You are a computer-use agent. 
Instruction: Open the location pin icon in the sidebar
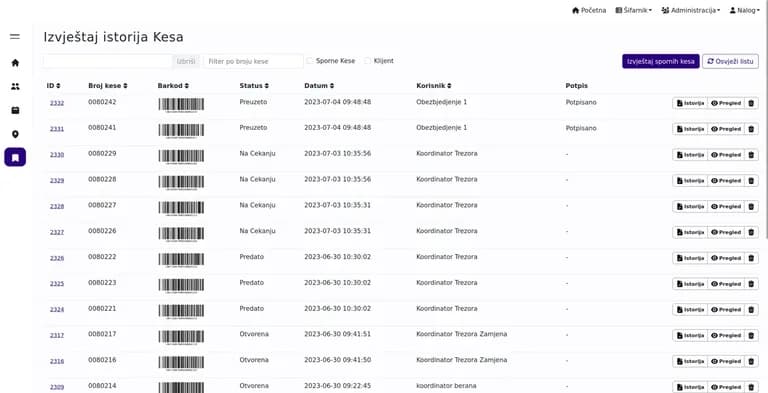click(15, 134)
